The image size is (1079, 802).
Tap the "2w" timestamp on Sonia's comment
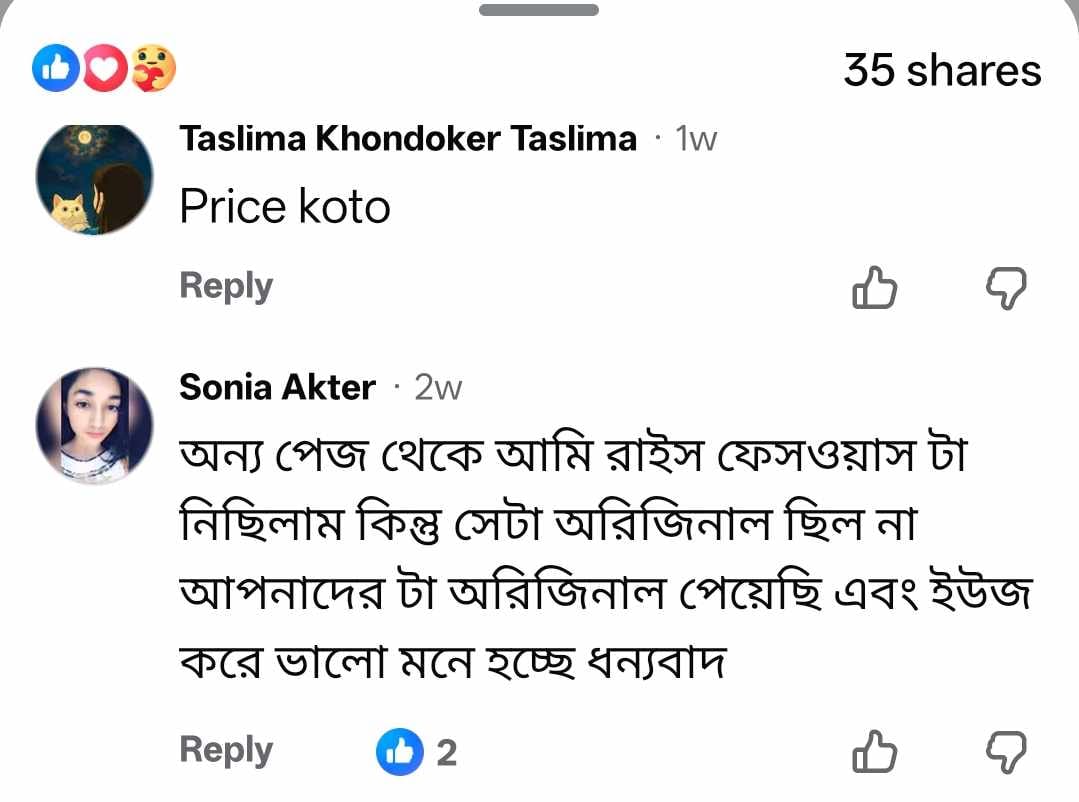click(x=438, y=387)
